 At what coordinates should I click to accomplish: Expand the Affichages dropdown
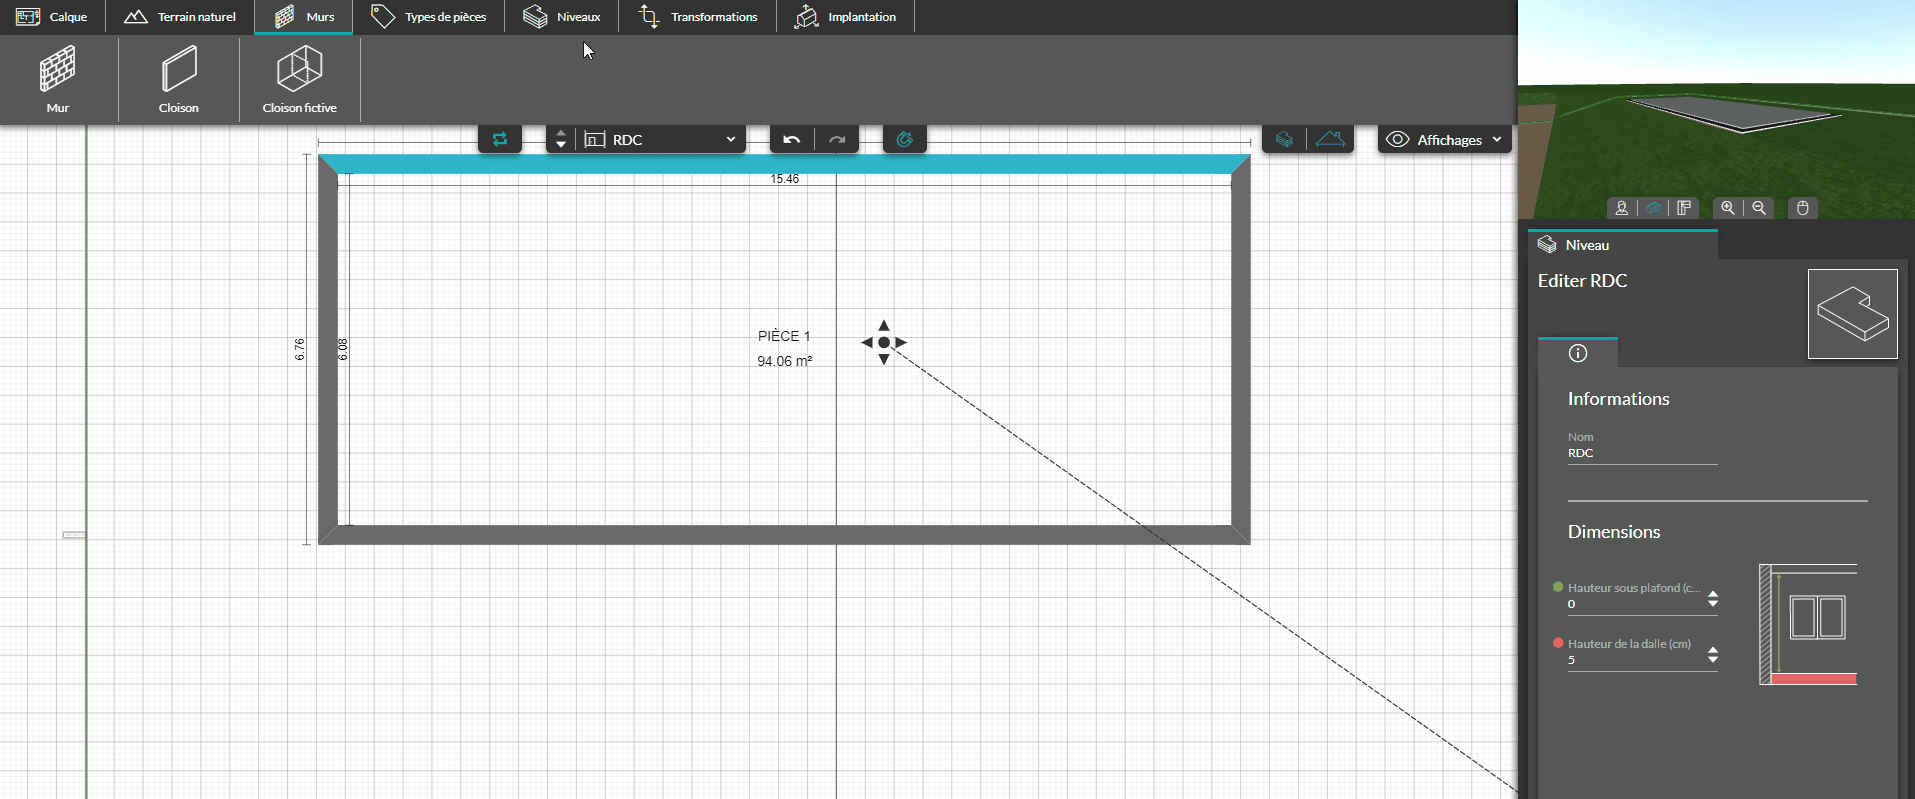tap(1445, 139)
